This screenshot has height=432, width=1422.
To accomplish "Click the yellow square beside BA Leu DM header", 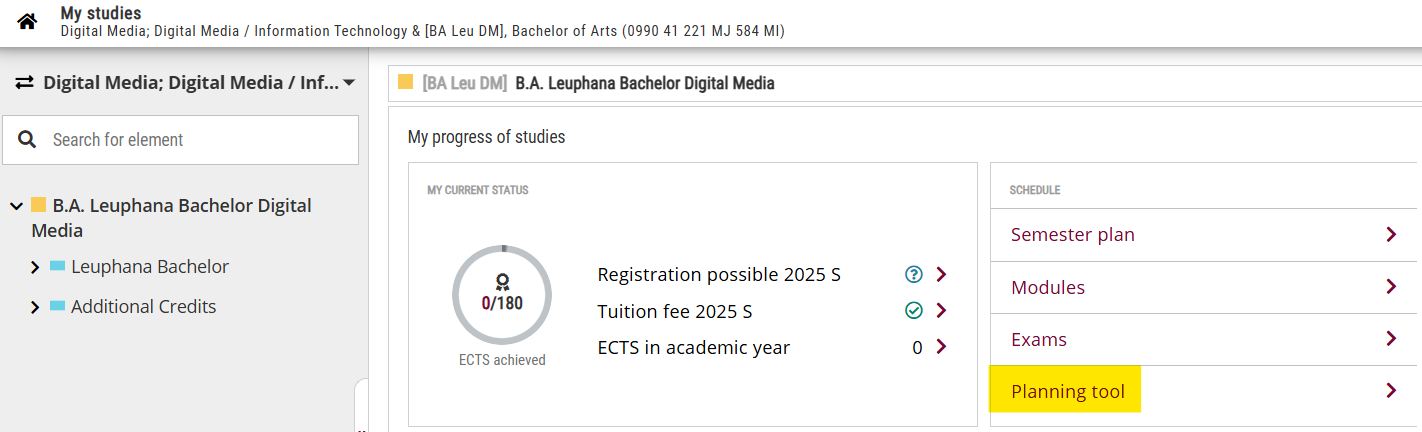I will pos(406,82).
